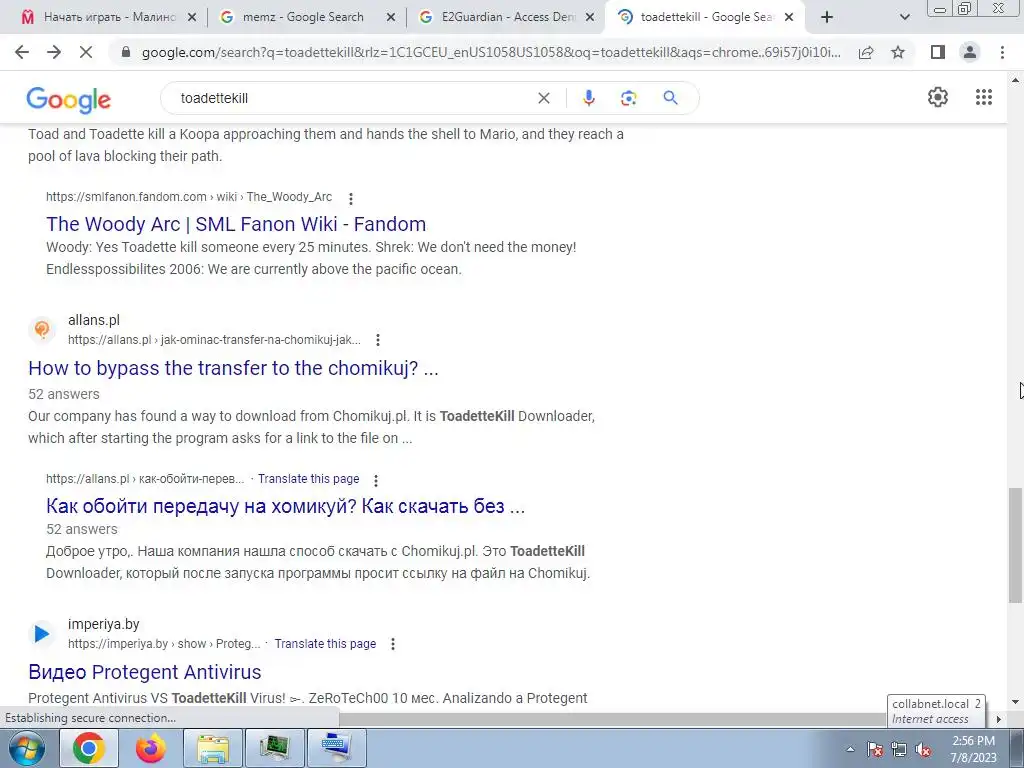Show hidden system tray icons
Viewport: 1024px width, 768px height.
(x=850, y=750)
